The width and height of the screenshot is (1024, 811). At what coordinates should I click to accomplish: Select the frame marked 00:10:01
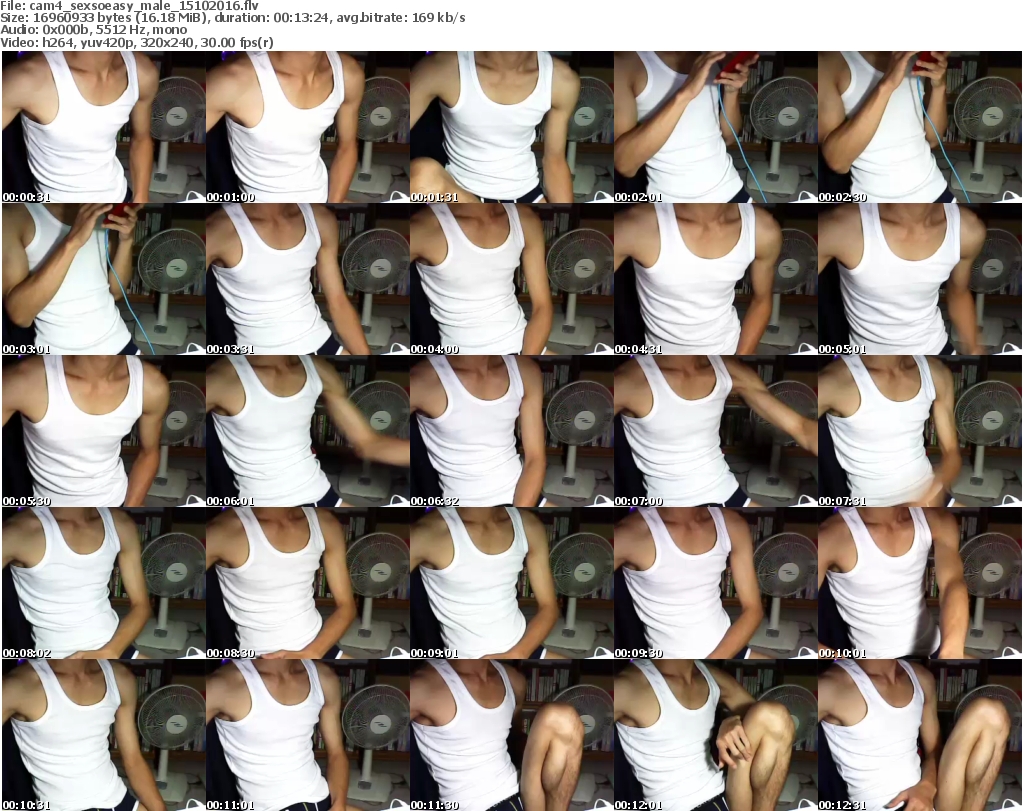coord(920,583)
